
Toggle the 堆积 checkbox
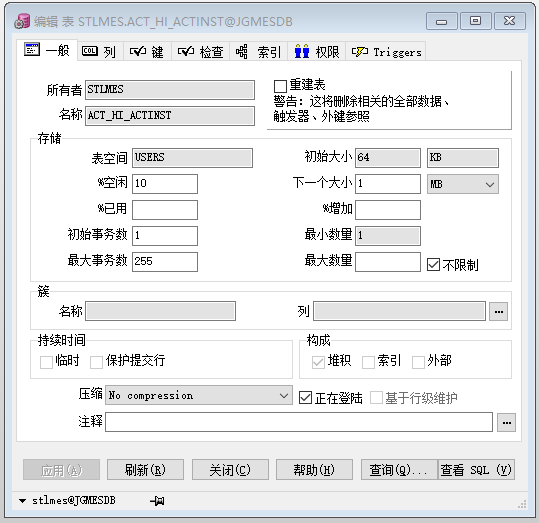click(318, 362)
